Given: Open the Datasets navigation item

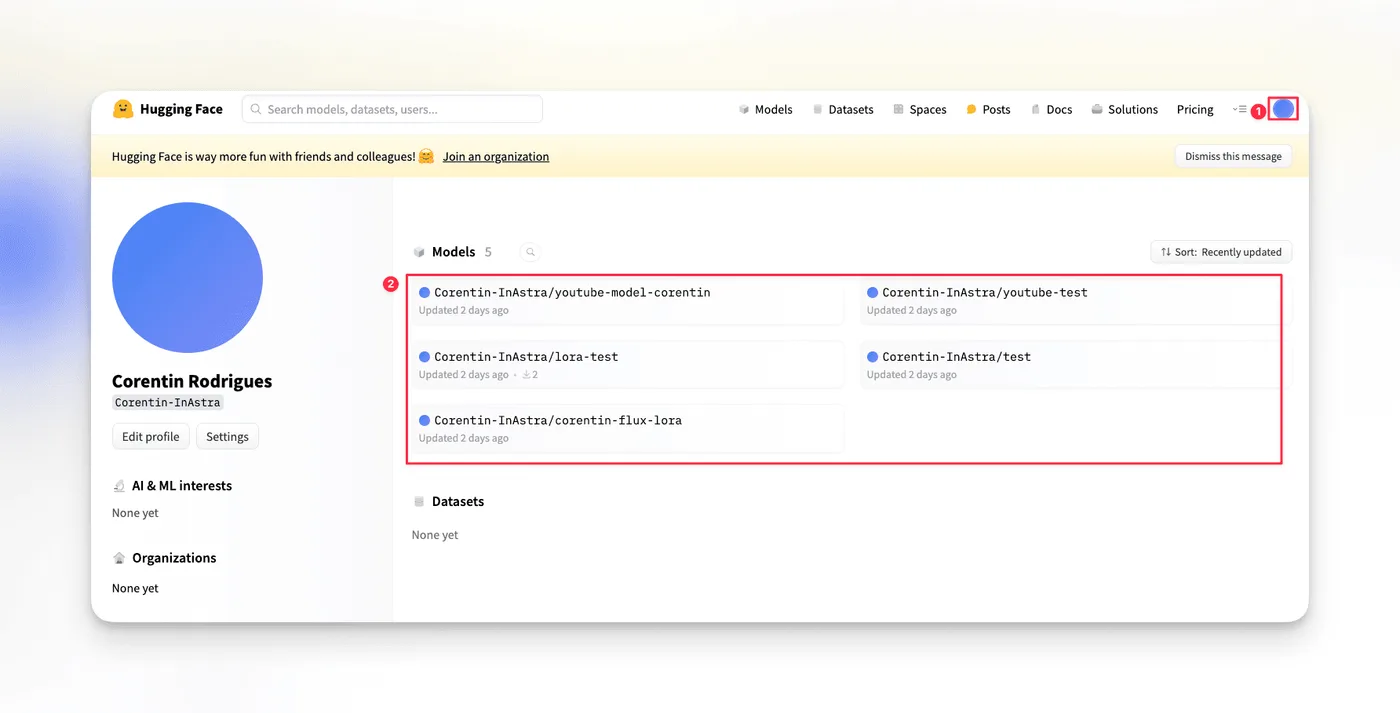Looking at the screenshot, I should [843, 110].
